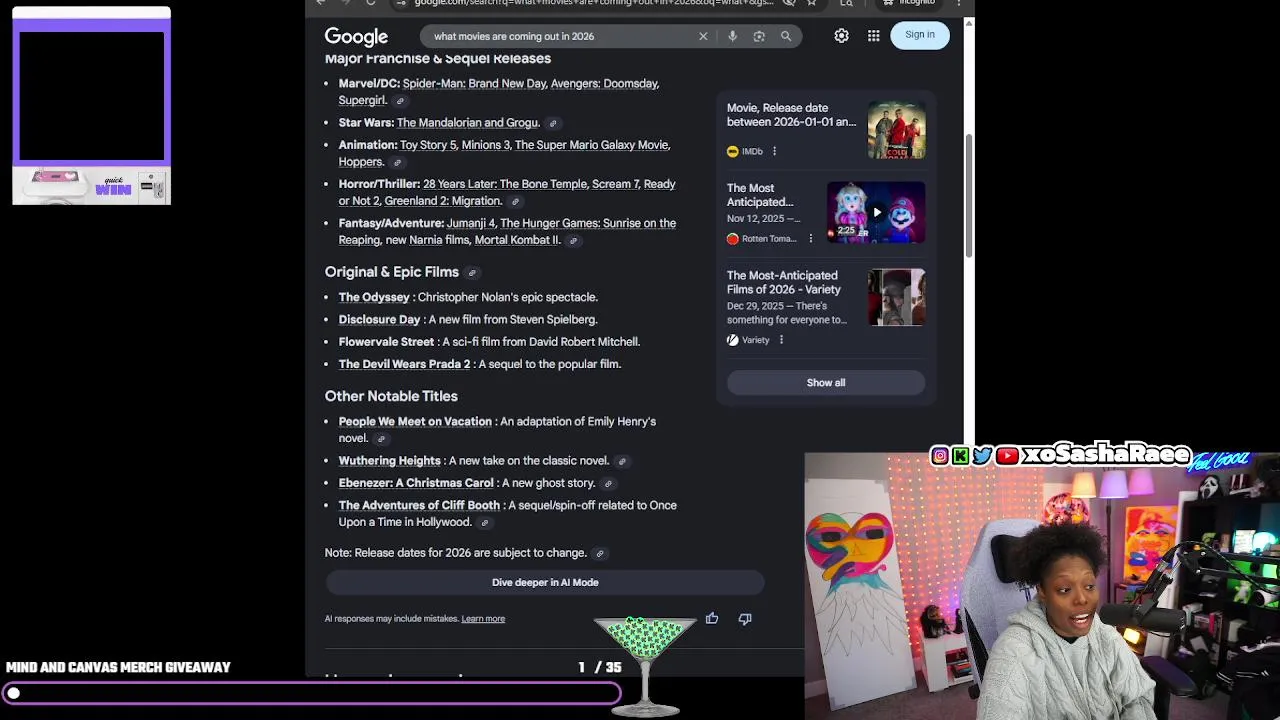
Task: Open Learn more about AI responses
Action: click(x=483, y=619)
